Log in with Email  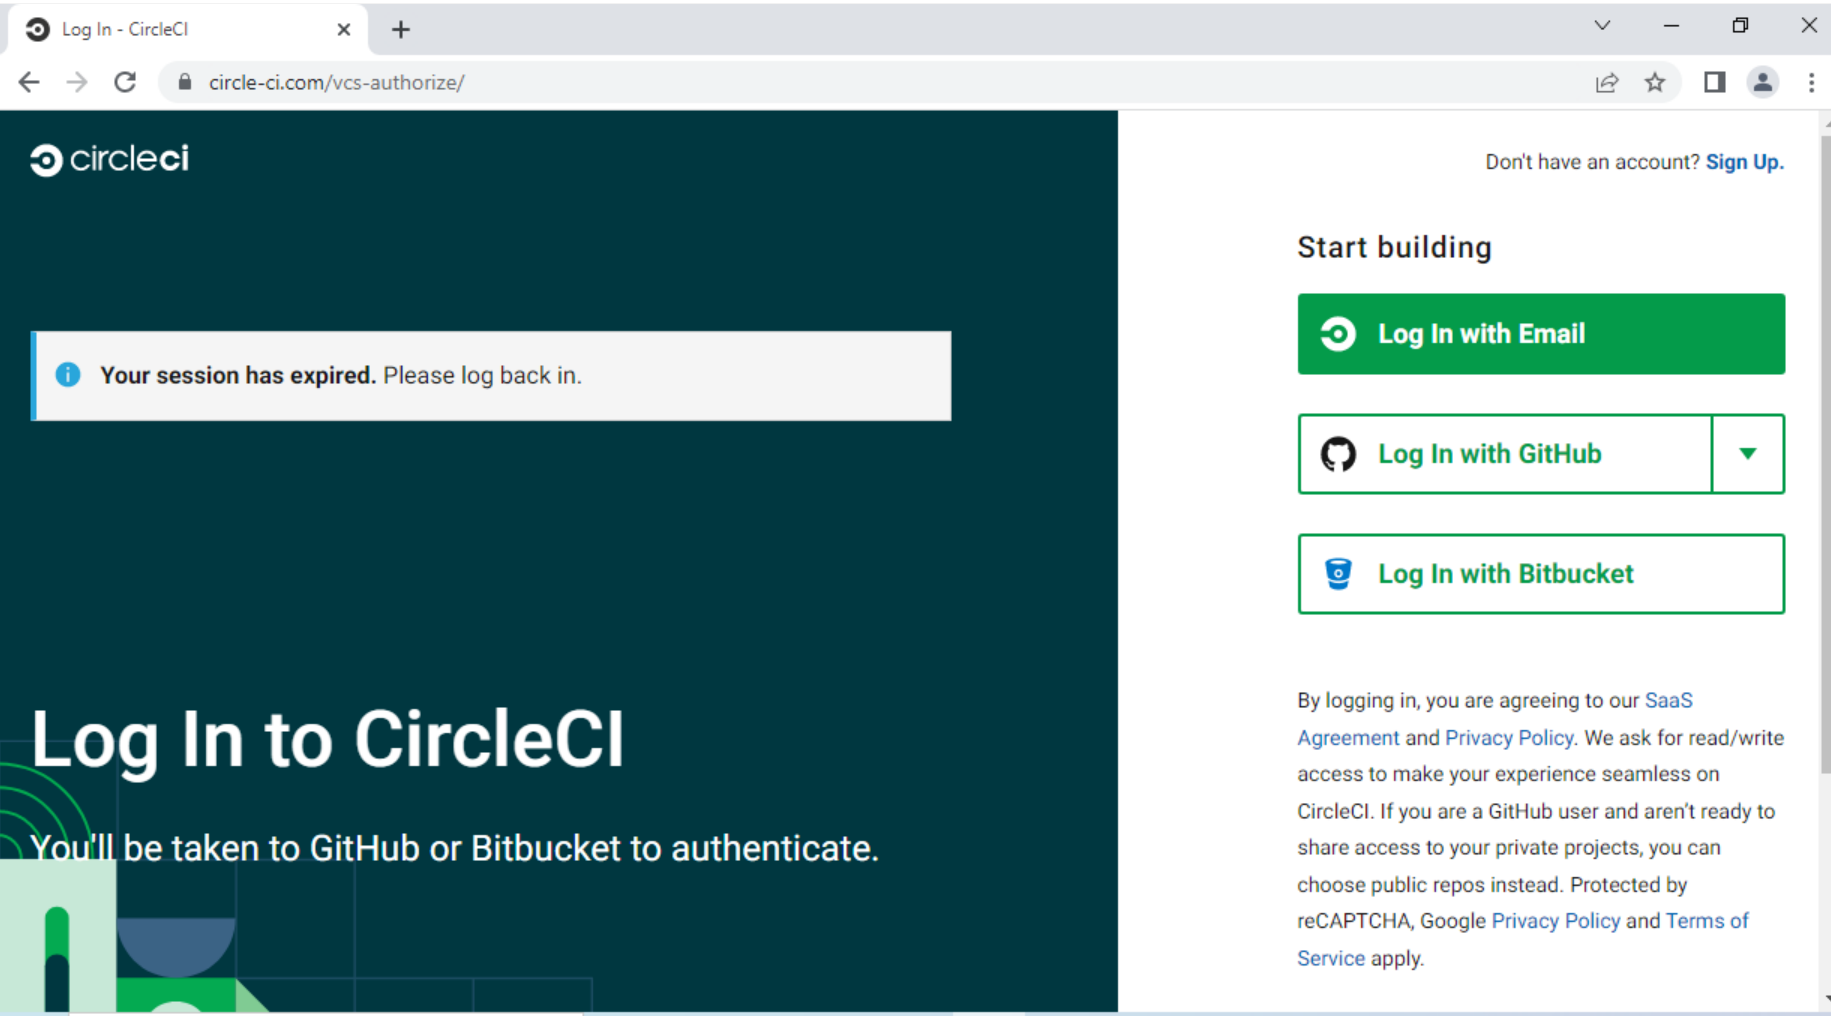(x=1541, y=334)
